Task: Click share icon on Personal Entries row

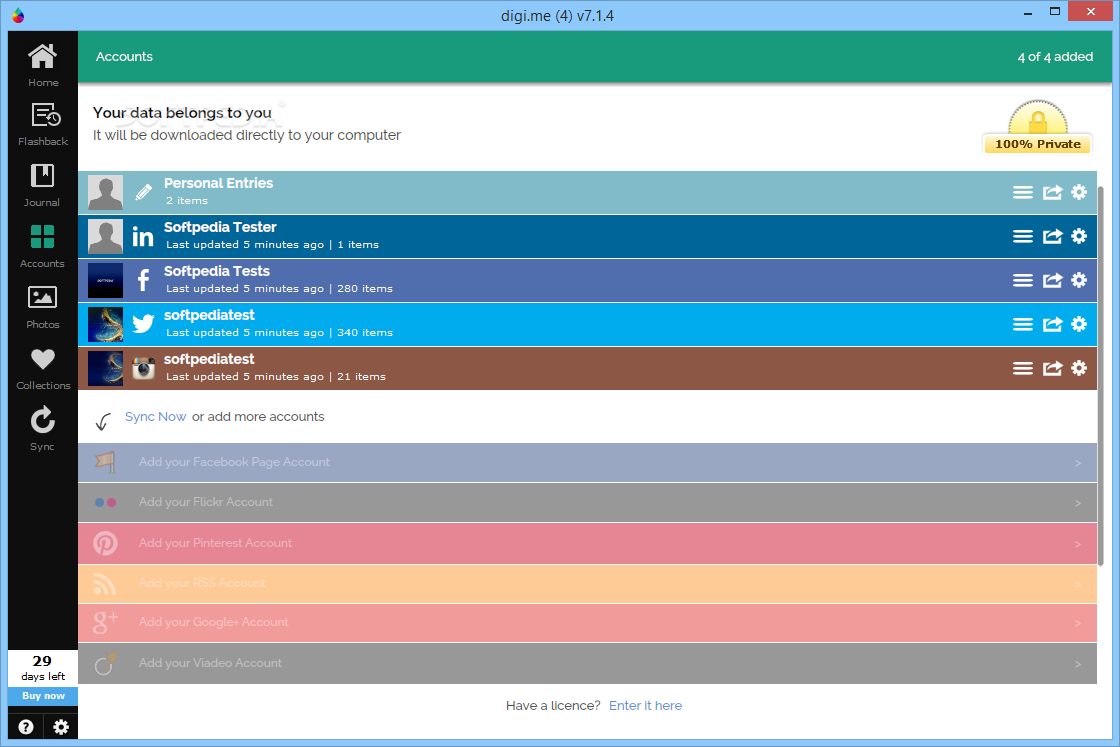Action: pyautogui.click(x=1052, y=192)
